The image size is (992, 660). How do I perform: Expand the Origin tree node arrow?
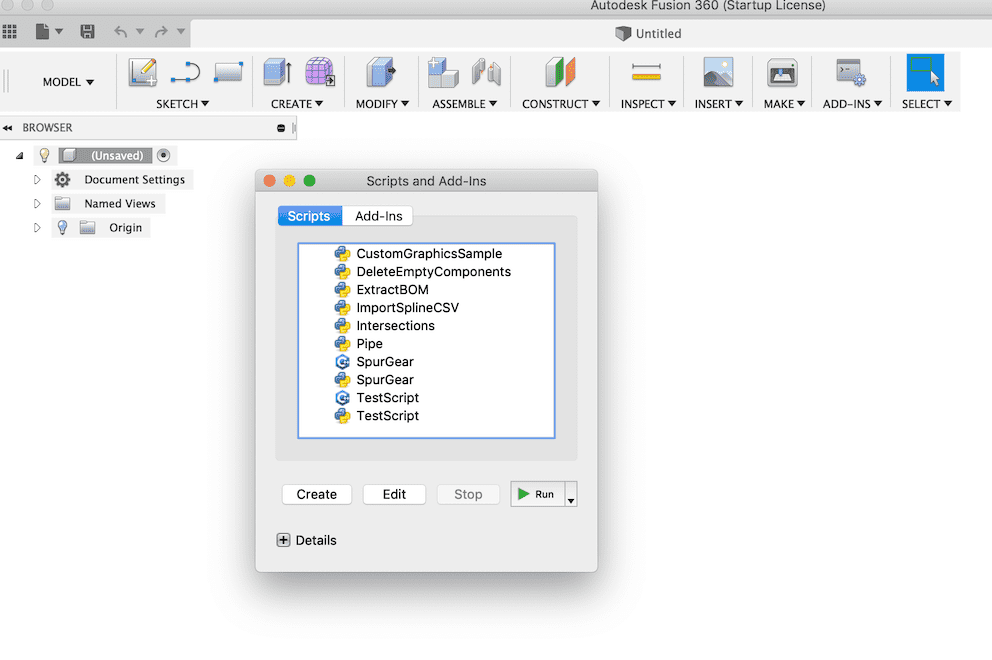(x=37, y=228)
